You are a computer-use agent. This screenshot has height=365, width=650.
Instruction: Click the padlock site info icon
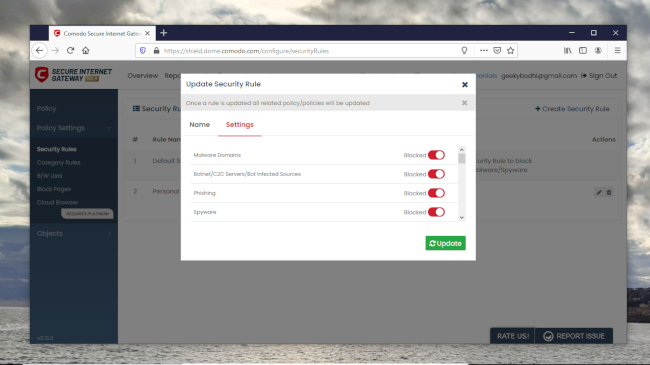tap(156, 51)
